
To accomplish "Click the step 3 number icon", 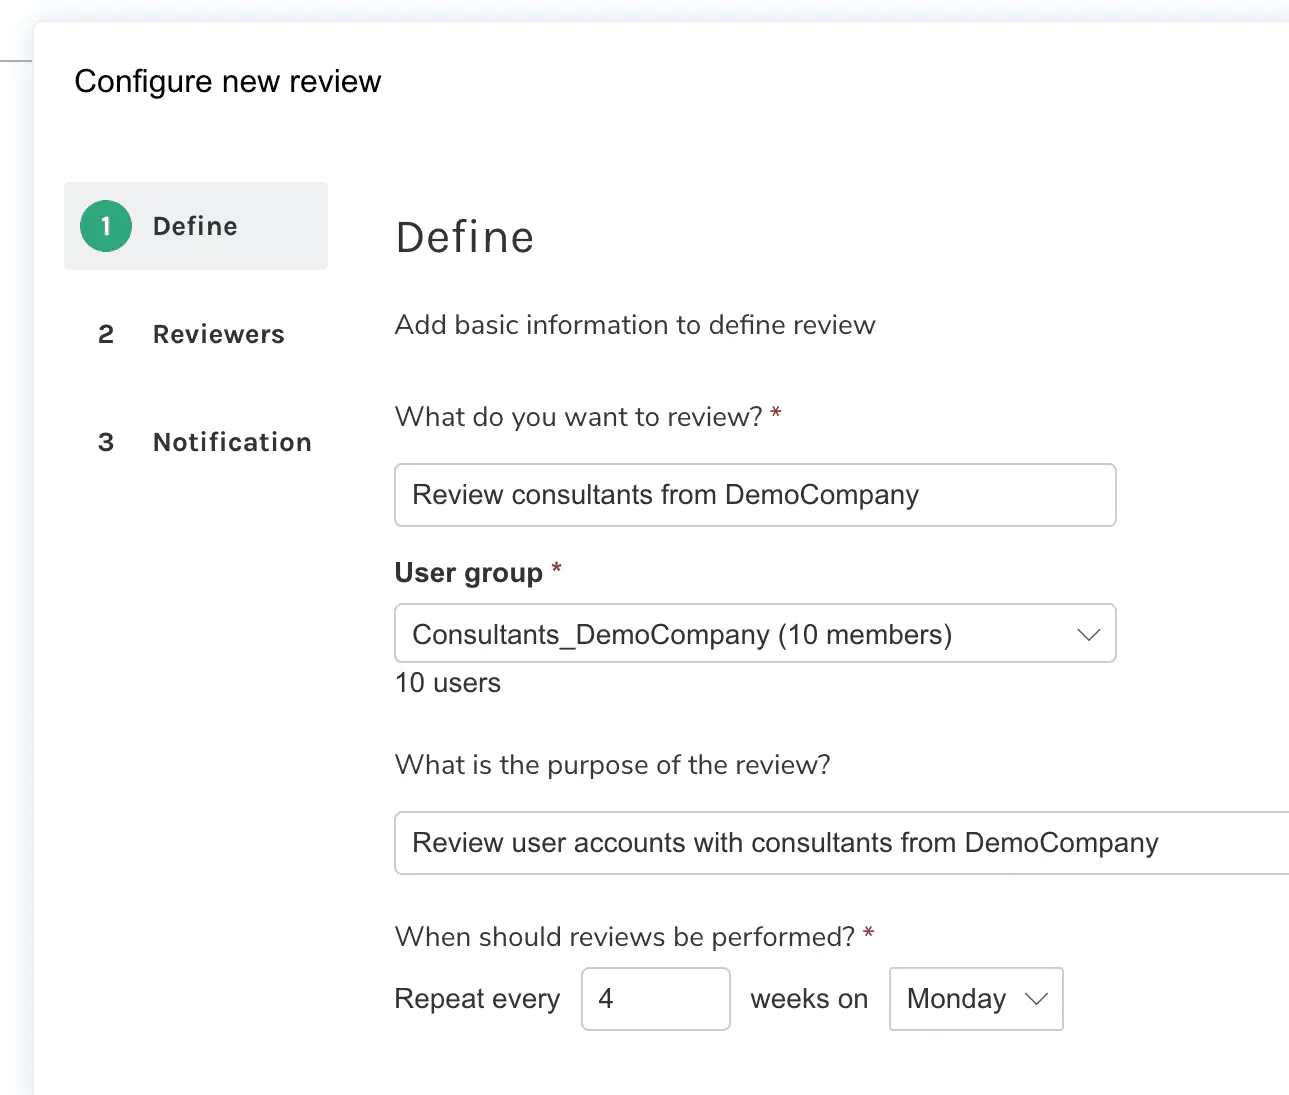I will [x=106, y=442].
